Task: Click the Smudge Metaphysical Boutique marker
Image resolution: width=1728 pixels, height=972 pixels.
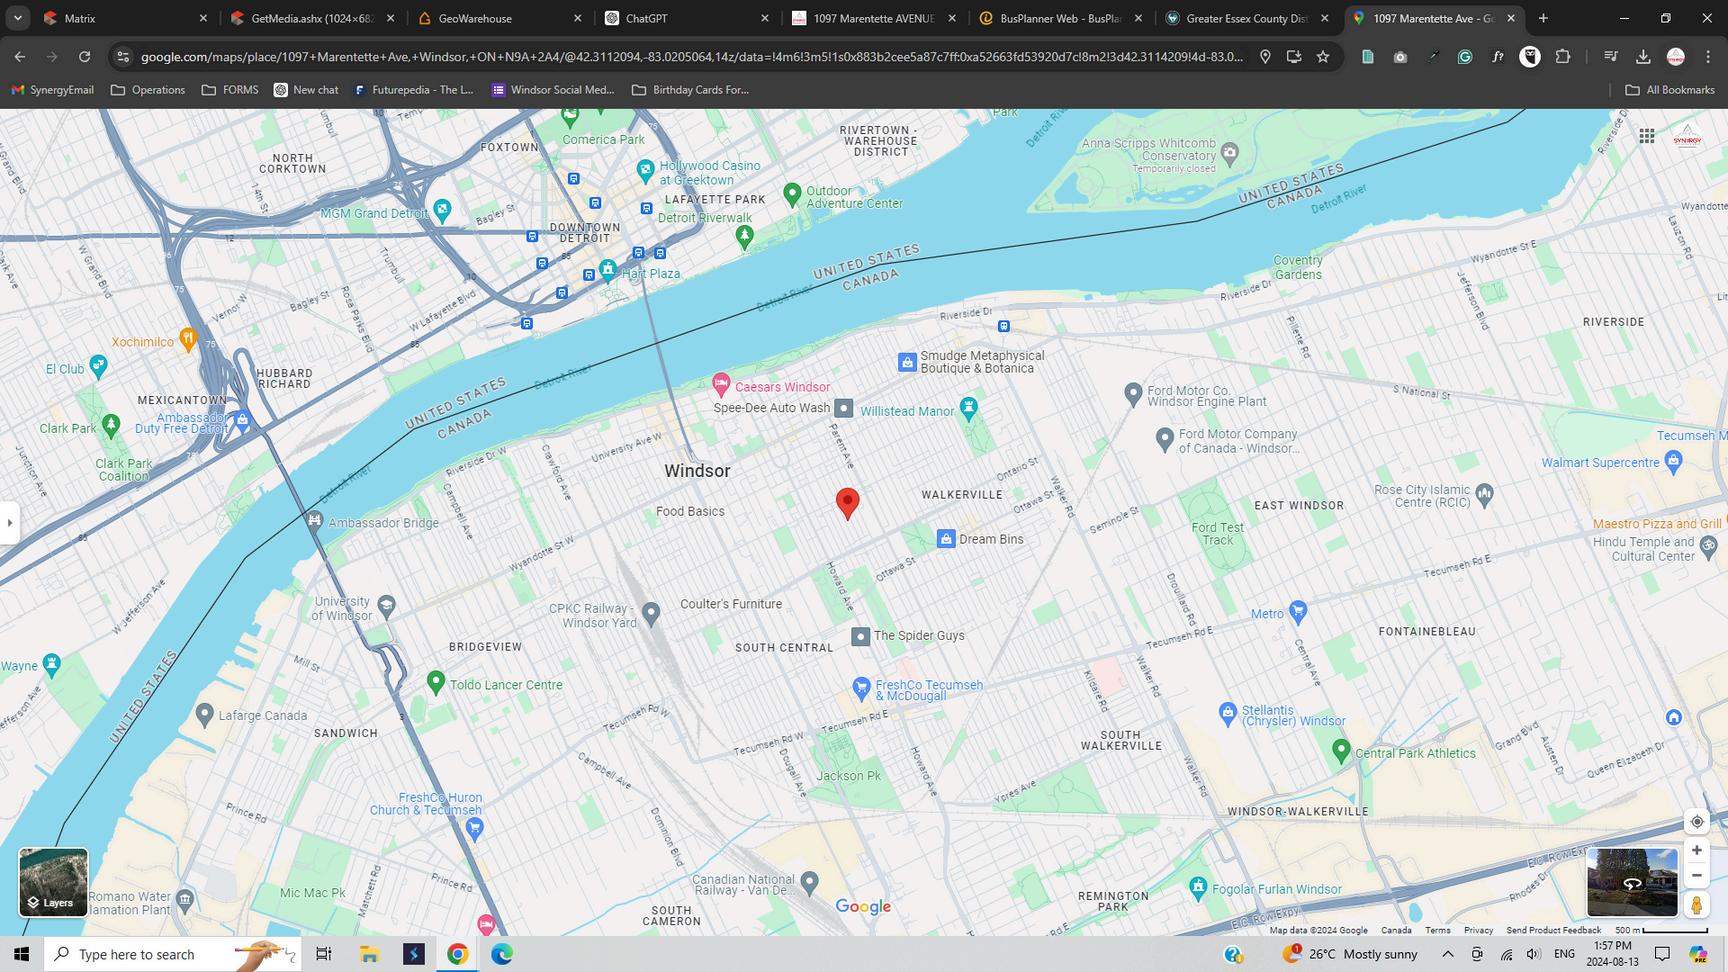Action: pos(907,362)
